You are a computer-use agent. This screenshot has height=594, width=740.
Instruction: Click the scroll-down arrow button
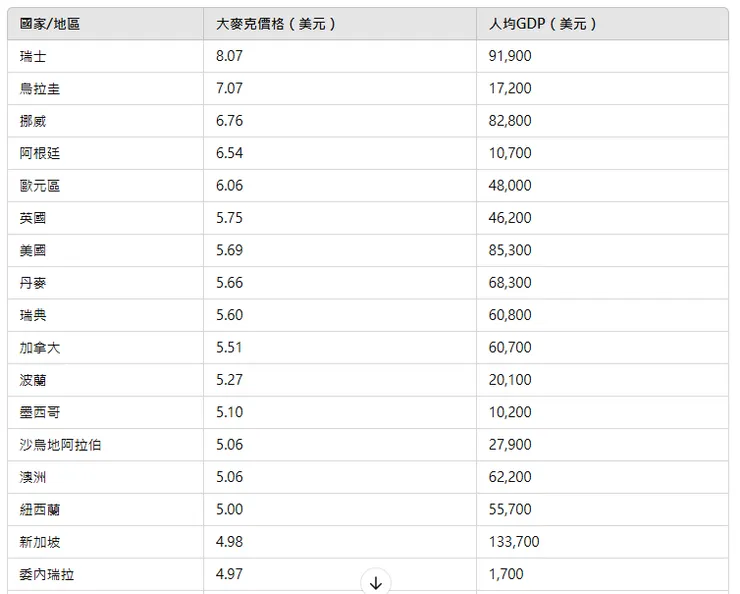click(x=375, y=582)
